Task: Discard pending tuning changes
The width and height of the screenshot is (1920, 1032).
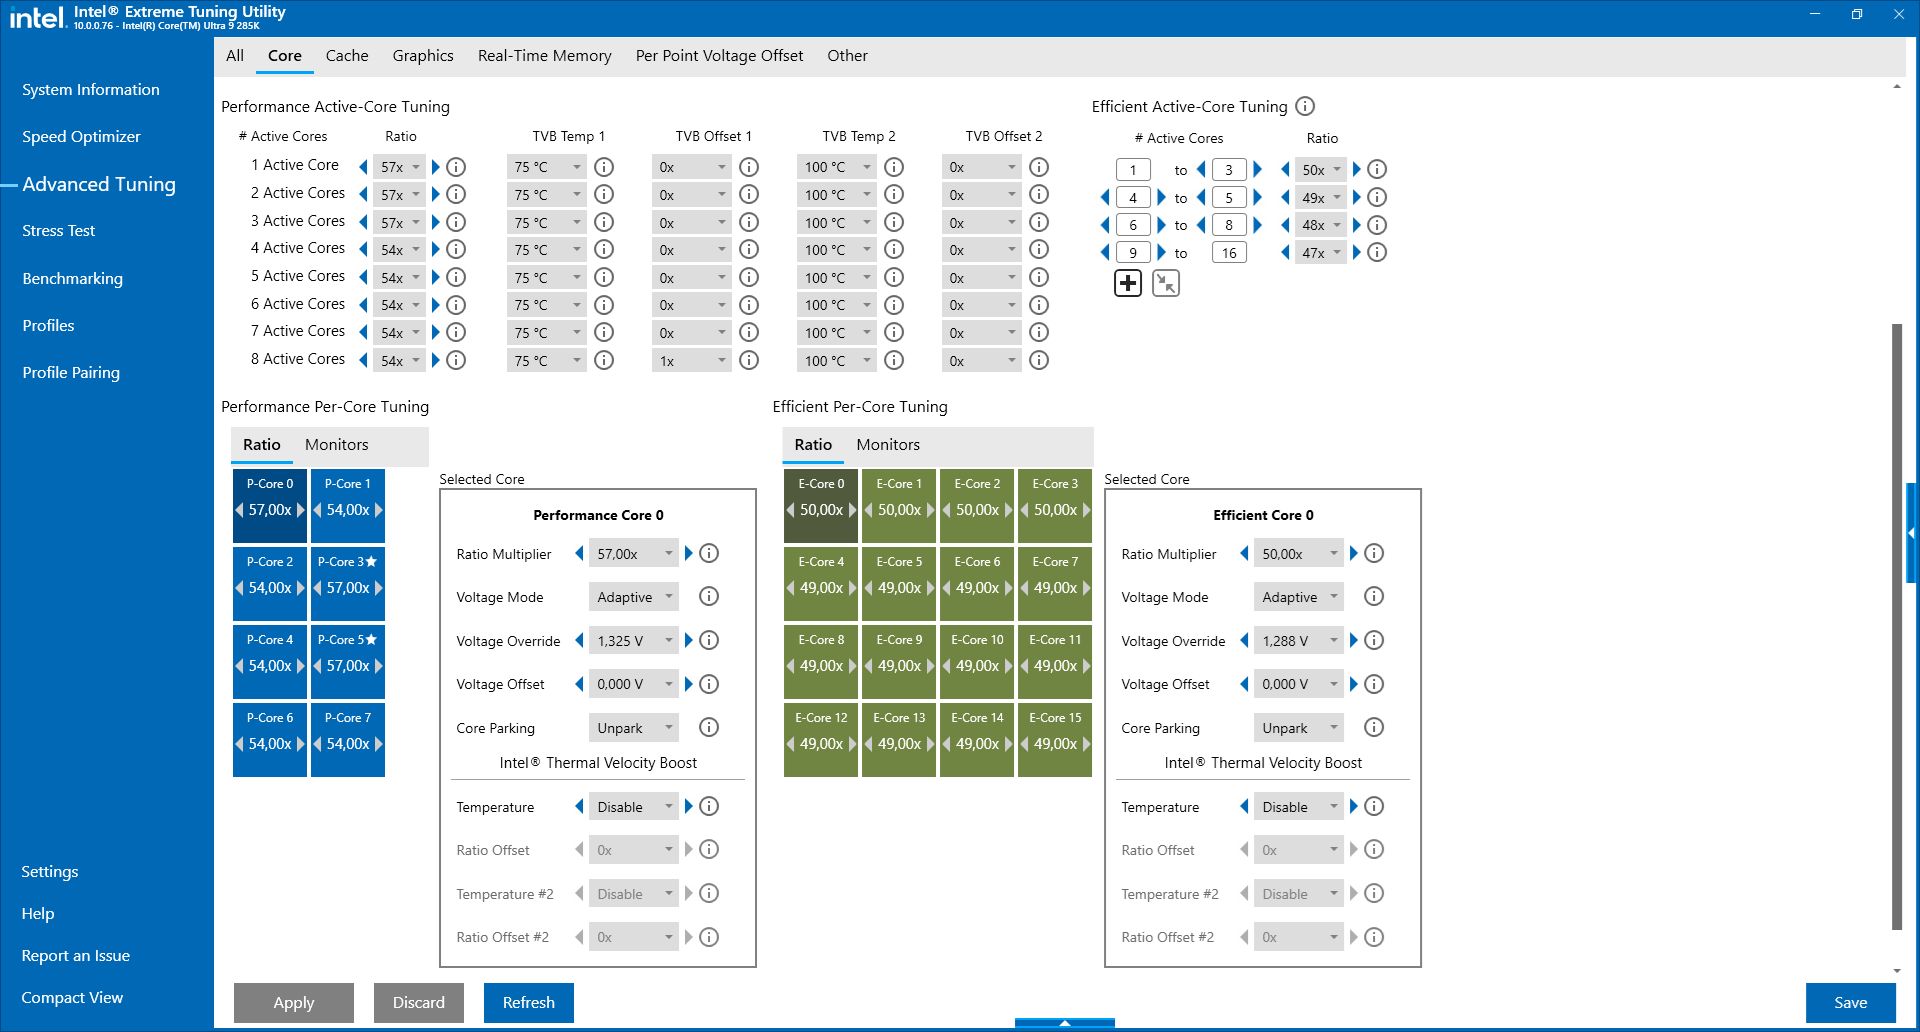Action: [419, 1003]
